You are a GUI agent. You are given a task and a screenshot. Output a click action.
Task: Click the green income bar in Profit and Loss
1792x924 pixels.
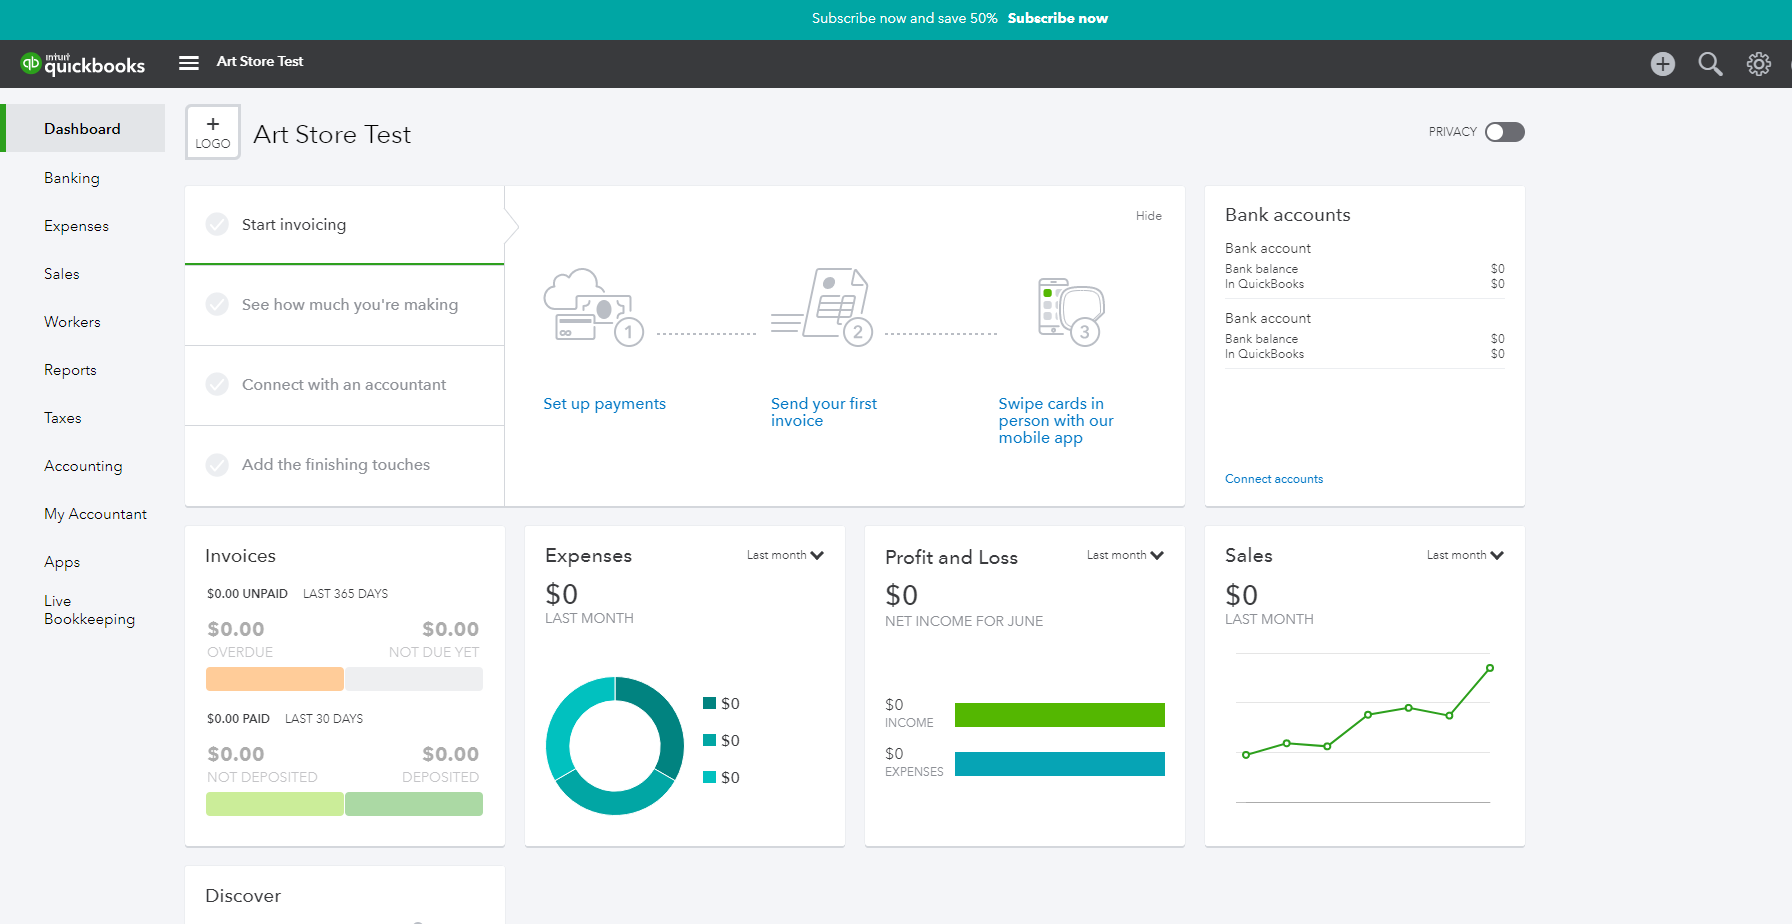coord(1059,714)
